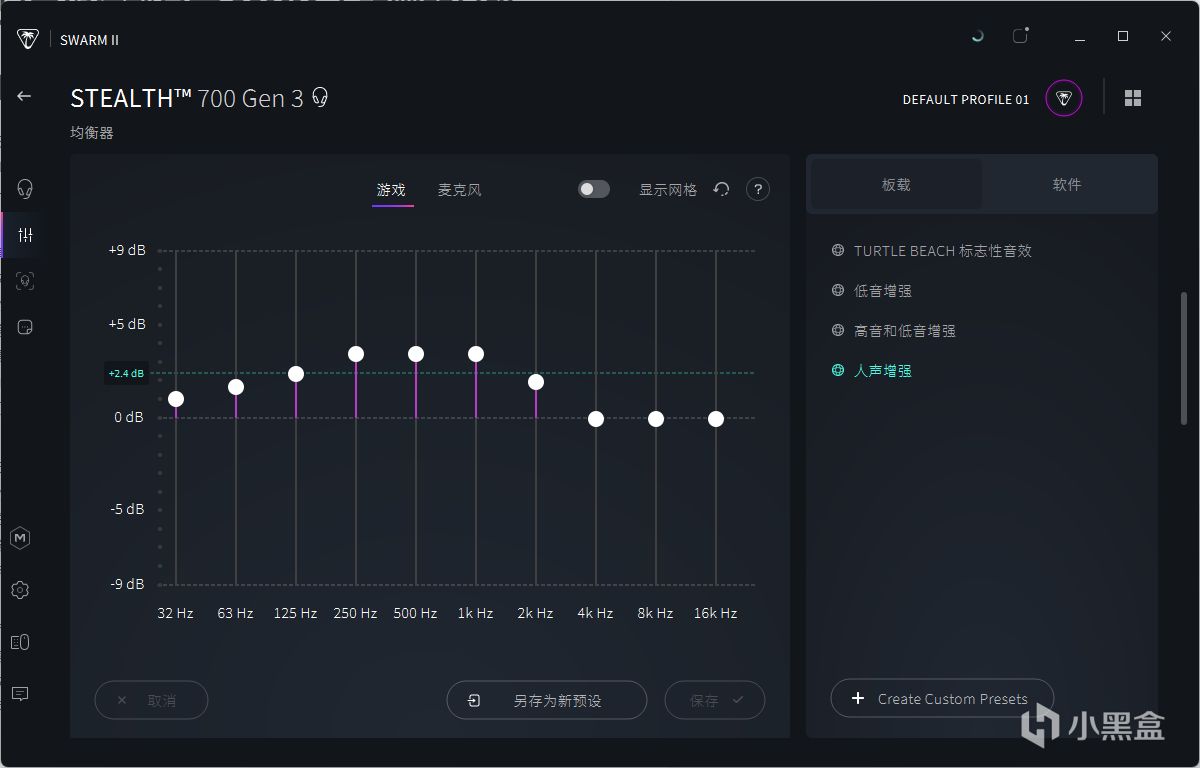Click 另存为新预设 button
This screenshot has width=1200, height=768.
pyautogui.click(x=547, y=700)
